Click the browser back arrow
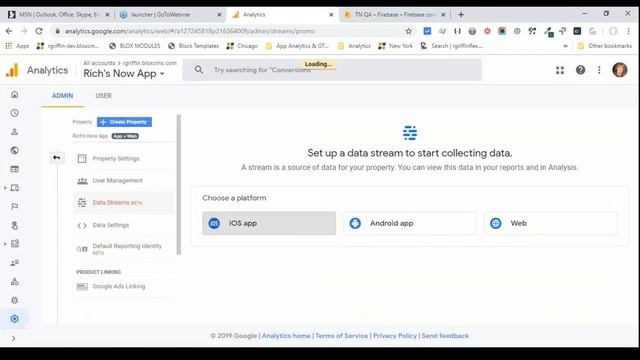Image resolution: width=640 pixels, height=360 pixels. [x=9, y=31]
